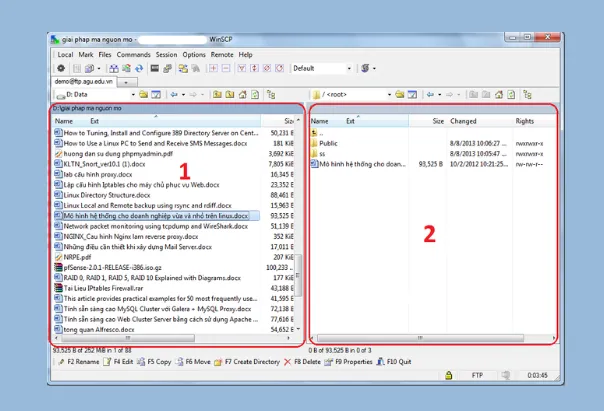
Task: Click the Select Files plus icon
Action: tap(213, 69)
